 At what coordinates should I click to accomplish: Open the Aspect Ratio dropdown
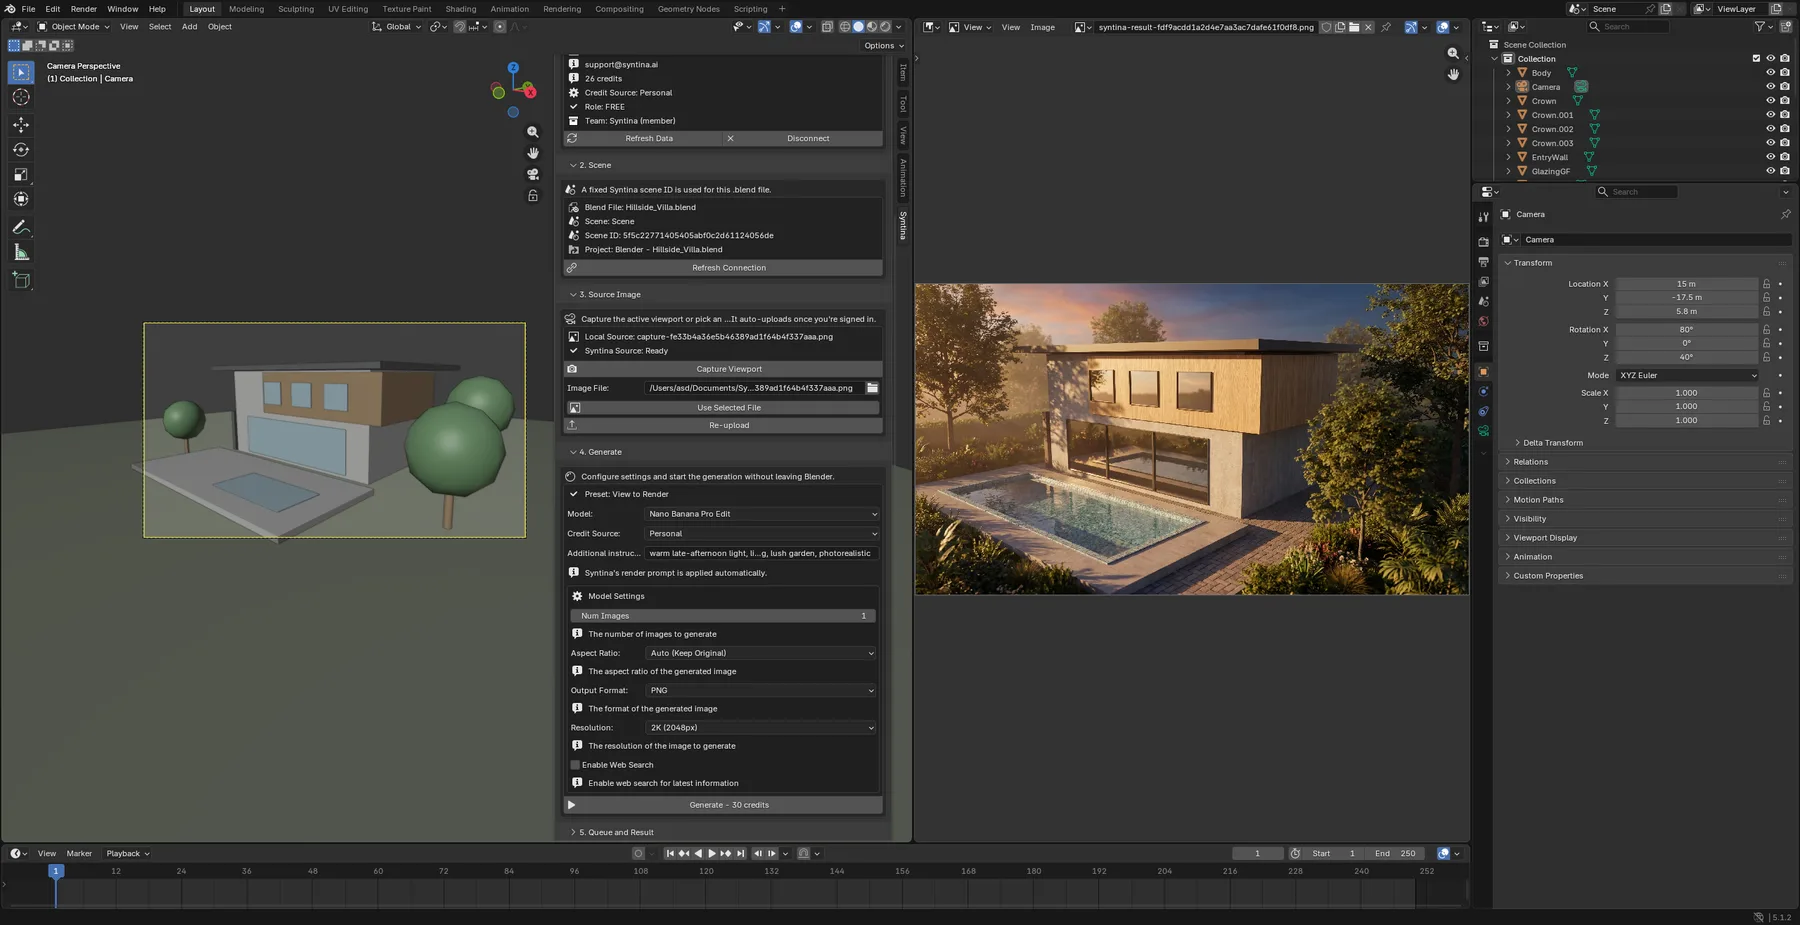tap(762, 653)
